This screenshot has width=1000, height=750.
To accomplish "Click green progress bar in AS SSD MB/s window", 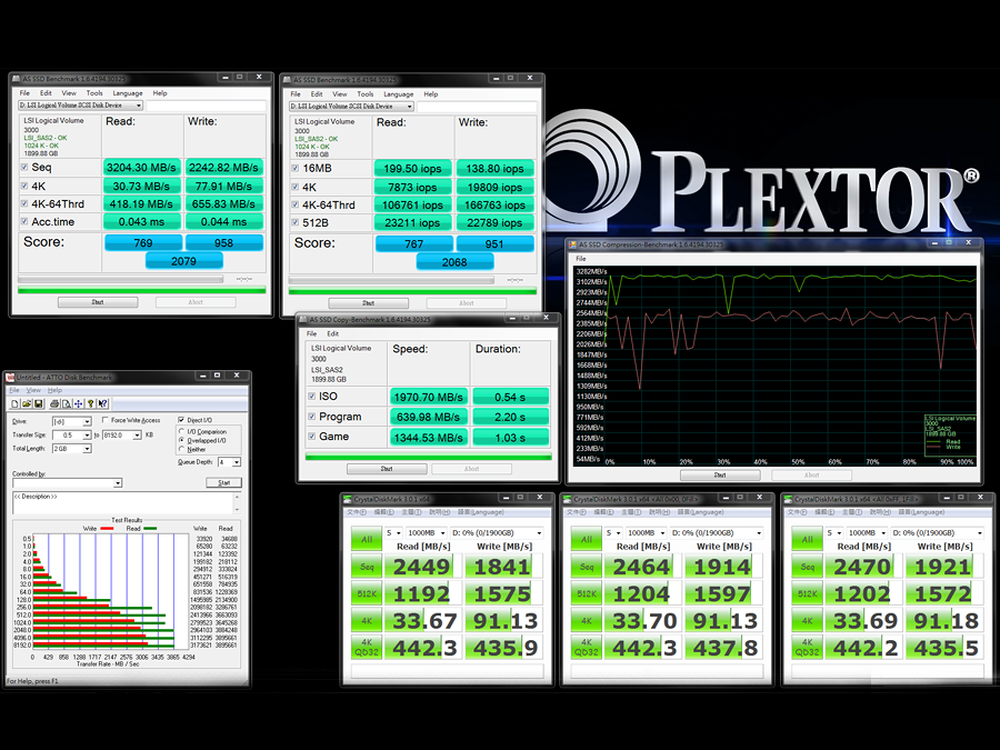I will [x=142, y=291].
